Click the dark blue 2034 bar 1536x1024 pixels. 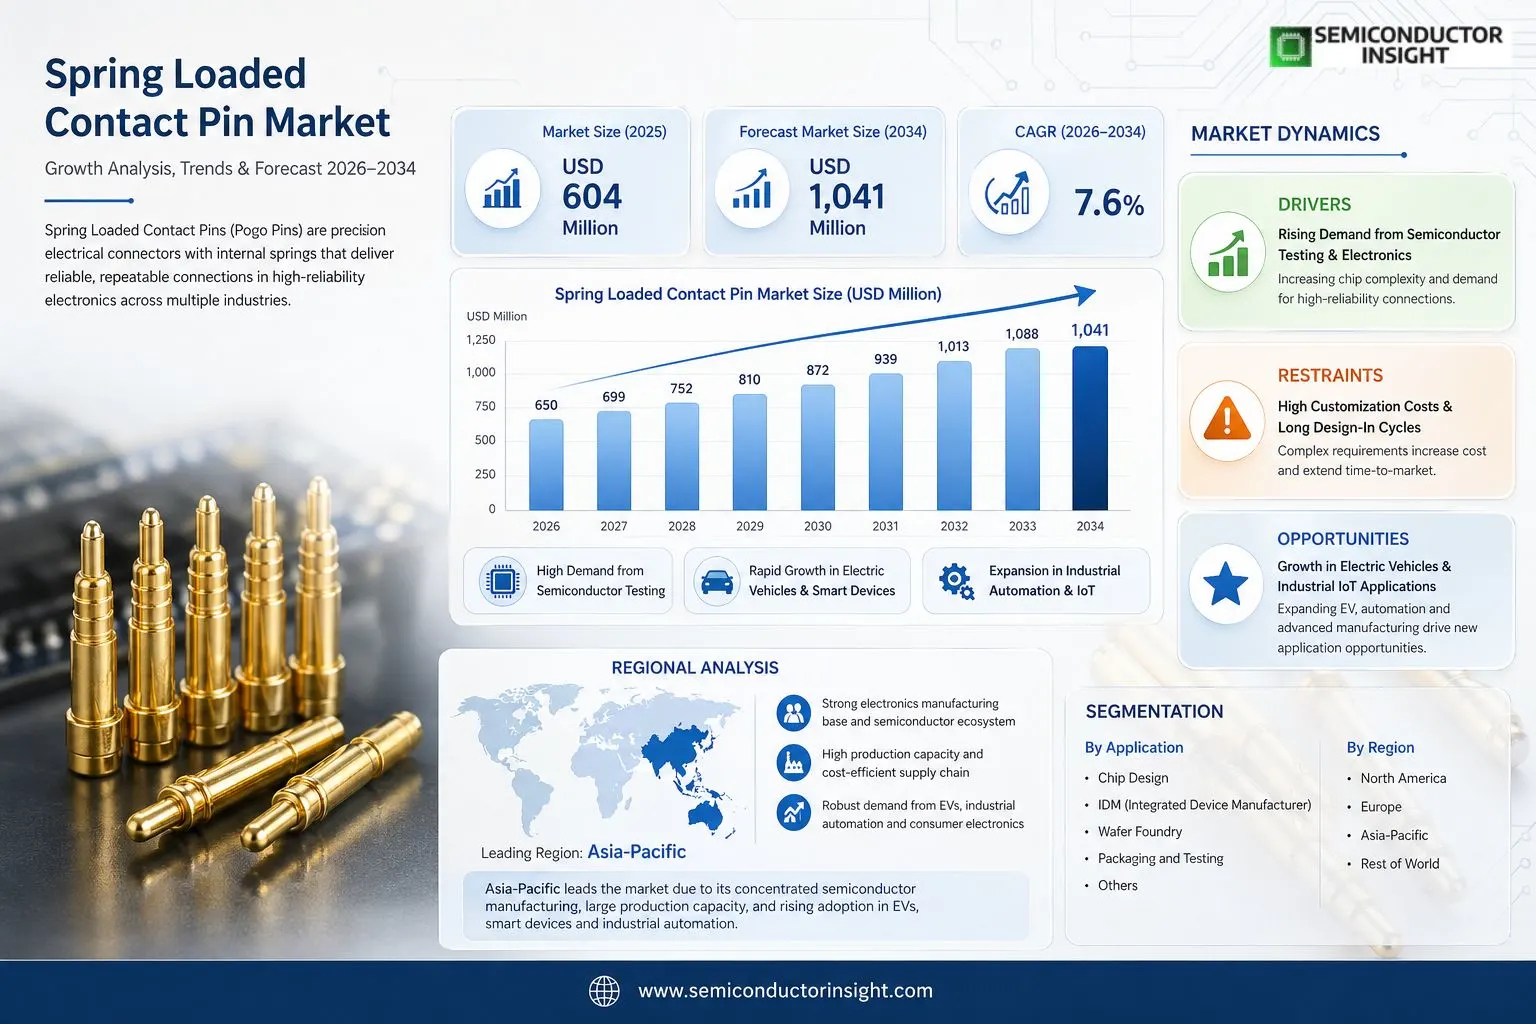click(1090, 429)
